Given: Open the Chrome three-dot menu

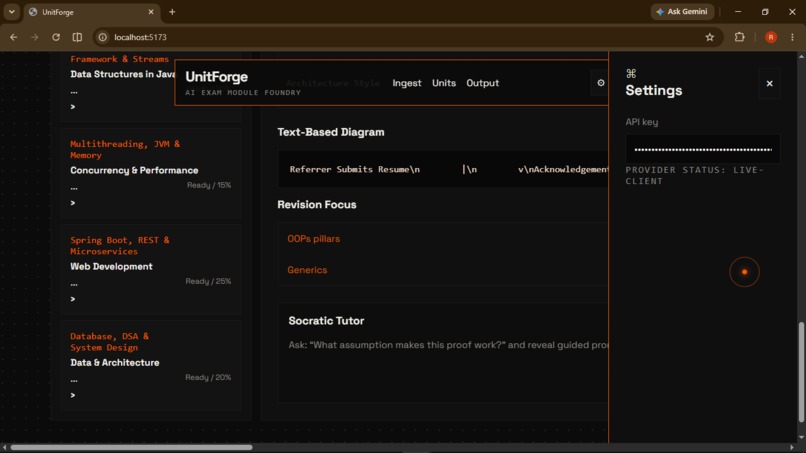Looking at the screenshot, I should 792,37.
